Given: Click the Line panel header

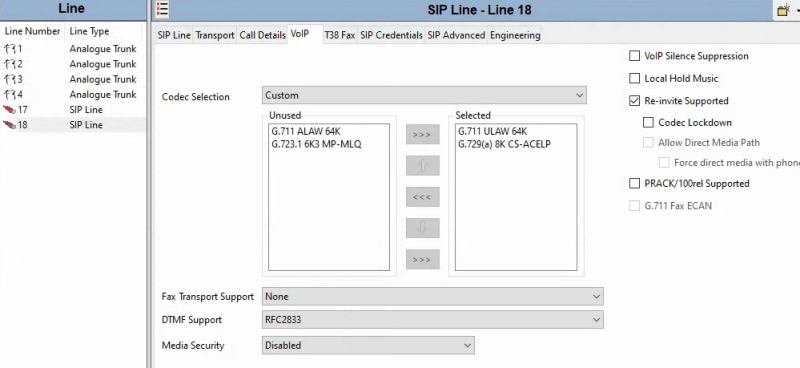Looking at the screenshot, I should coord(73,9).
